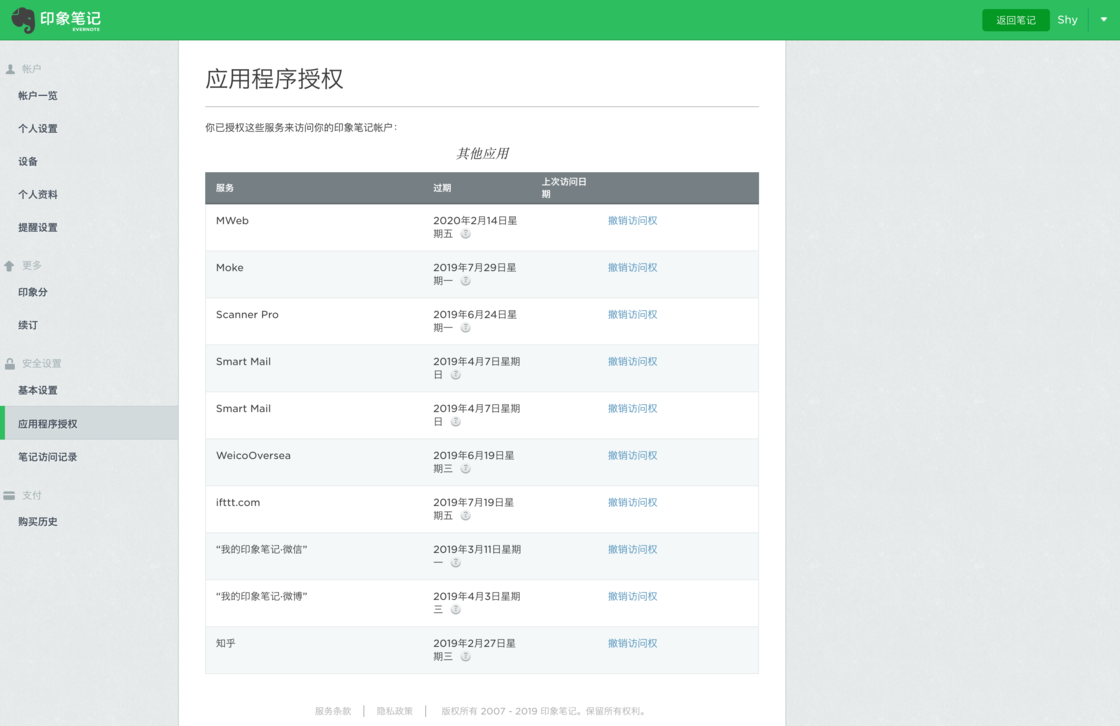The height and width of the screenshot is (726, 1120).
Task: Open the 服务条款 footer link
Action: (x=333, y=710)
